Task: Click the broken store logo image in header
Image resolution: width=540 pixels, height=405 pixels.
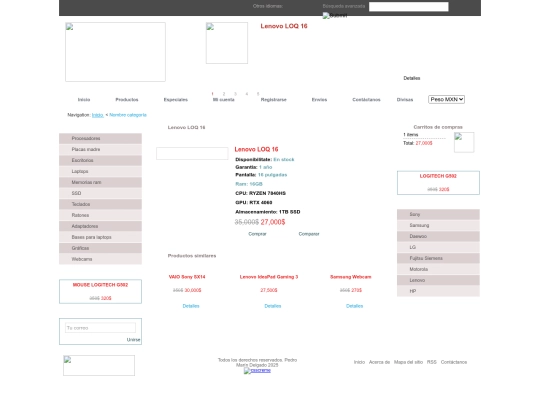Action: point(115,52)
